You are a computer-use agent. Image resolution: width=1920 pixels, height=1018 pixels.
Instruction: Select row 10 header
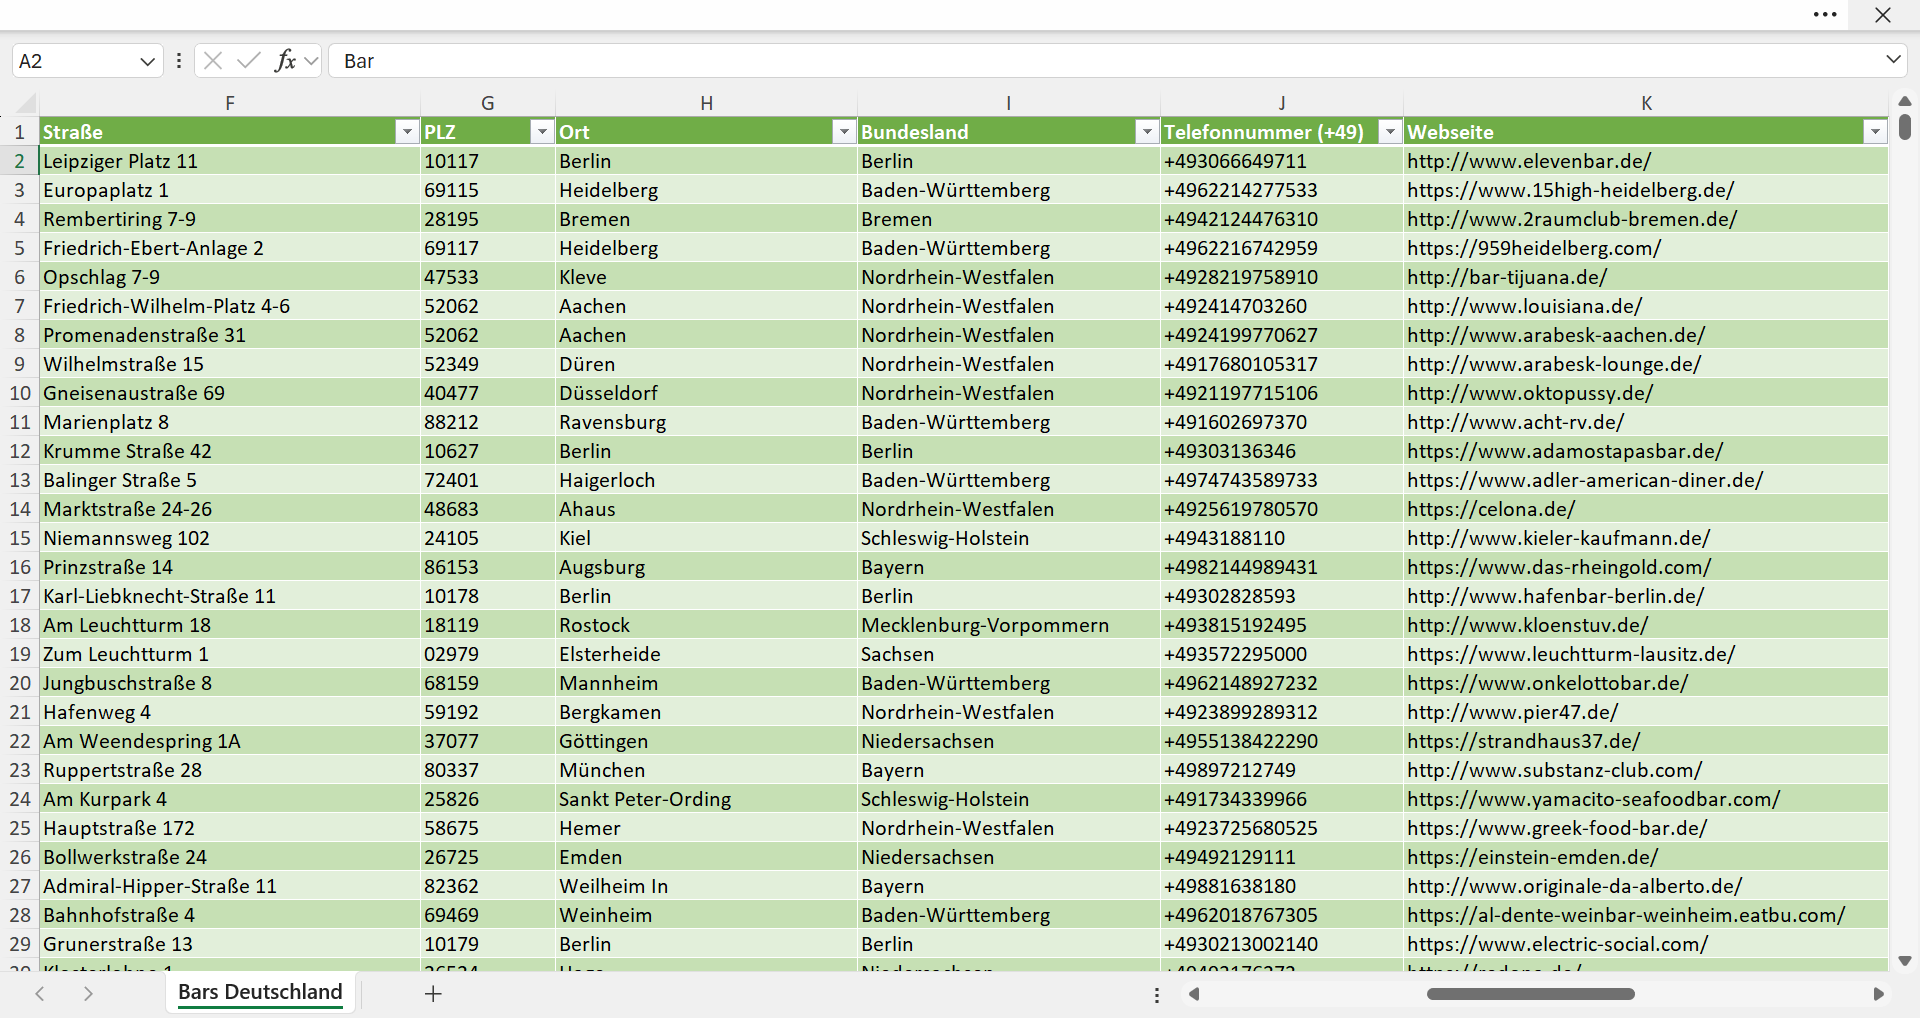(20, 393)
